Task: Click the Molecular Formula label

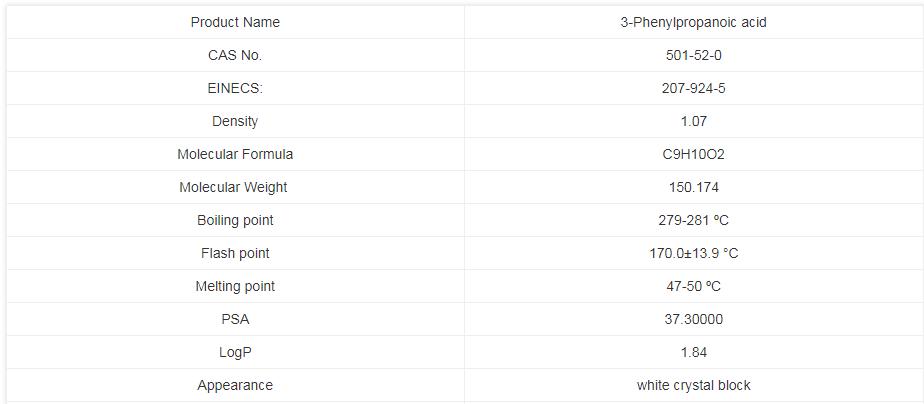Action: [235, 154]
